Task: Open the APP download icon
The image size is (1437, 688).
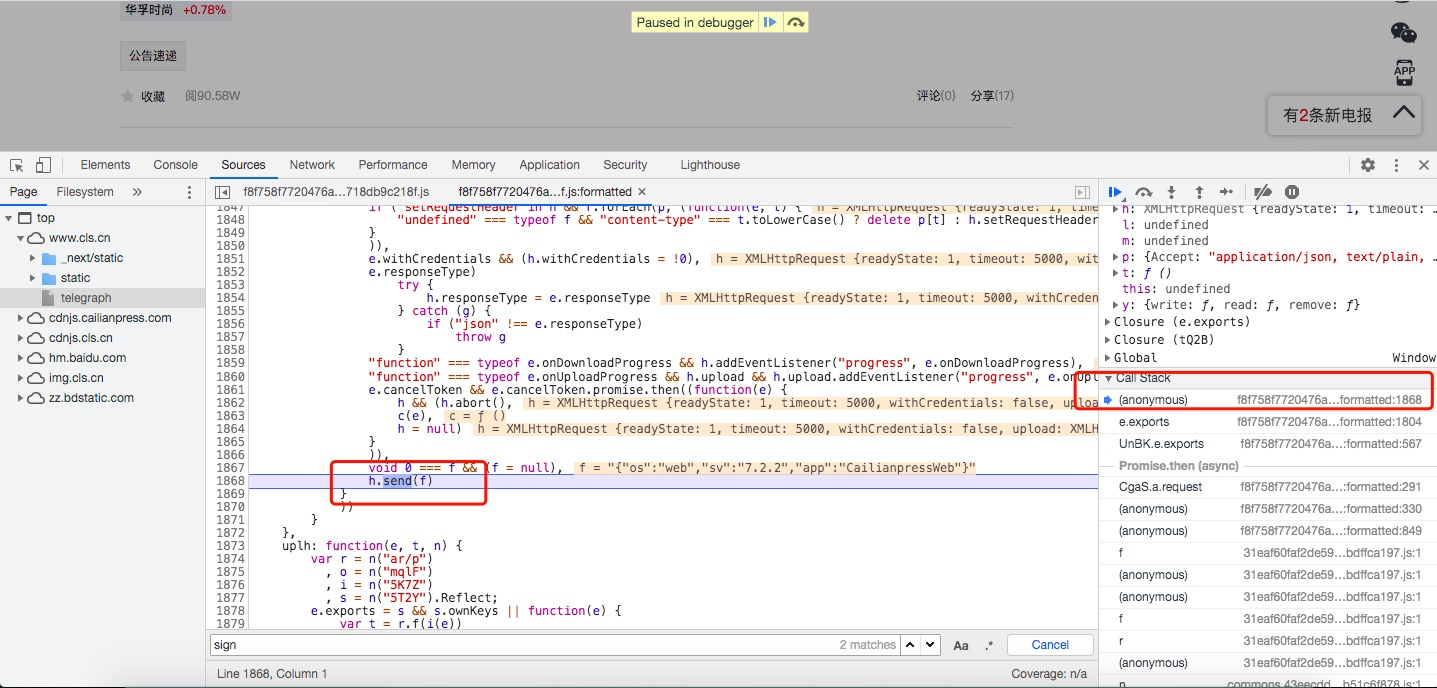Action: click(x=1404, y=72)
